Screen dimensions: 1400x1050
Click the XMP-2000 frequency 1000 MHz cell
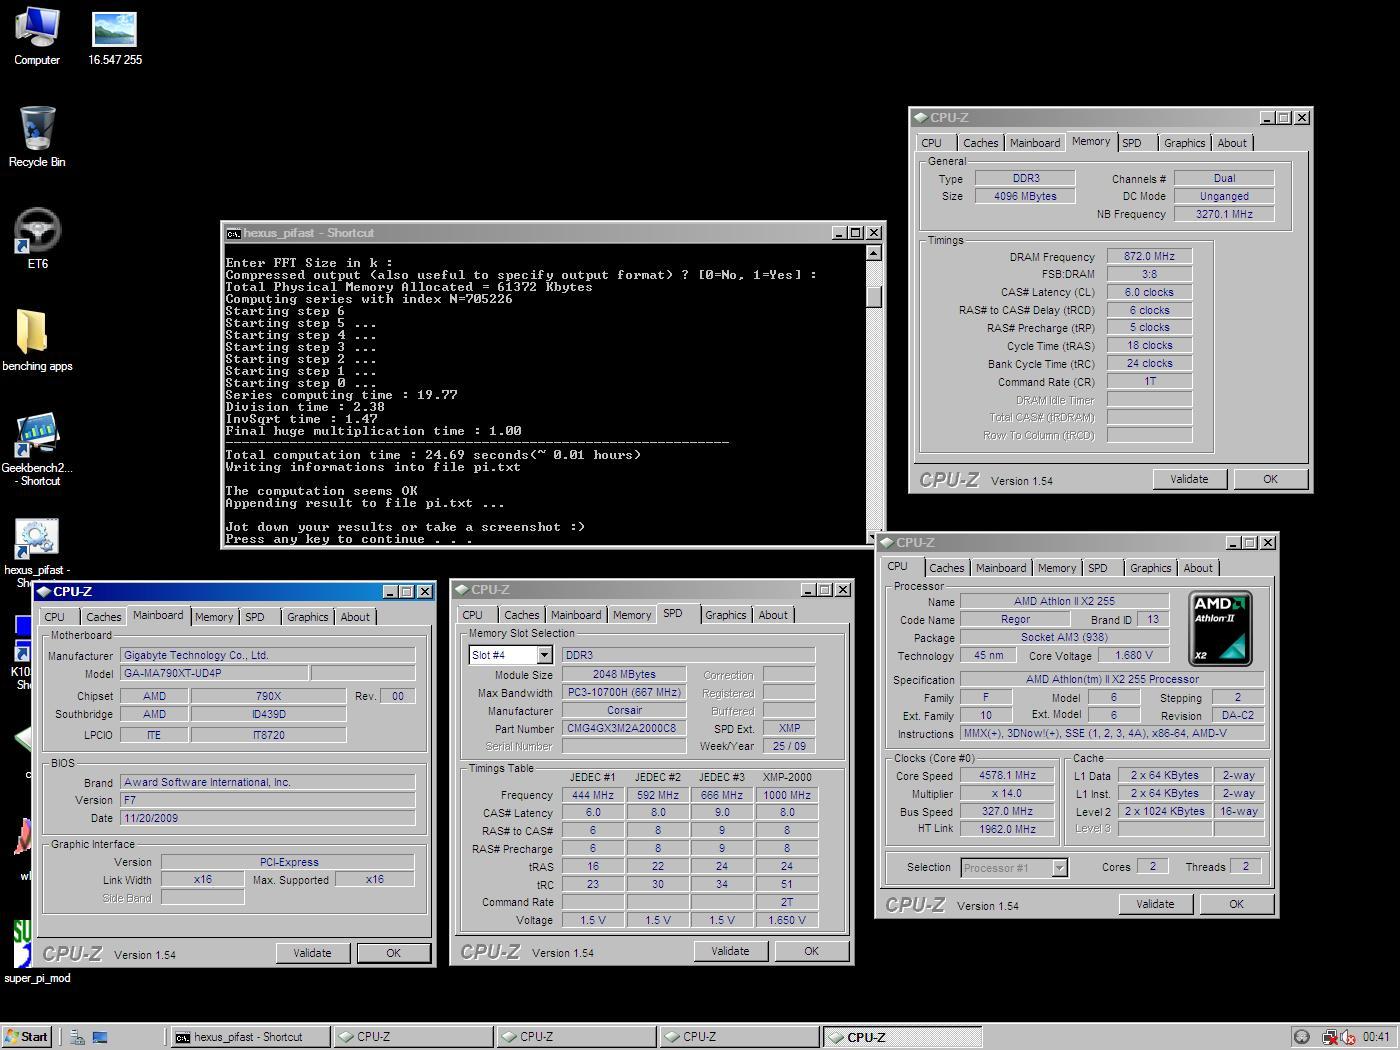tap(787, 795)
